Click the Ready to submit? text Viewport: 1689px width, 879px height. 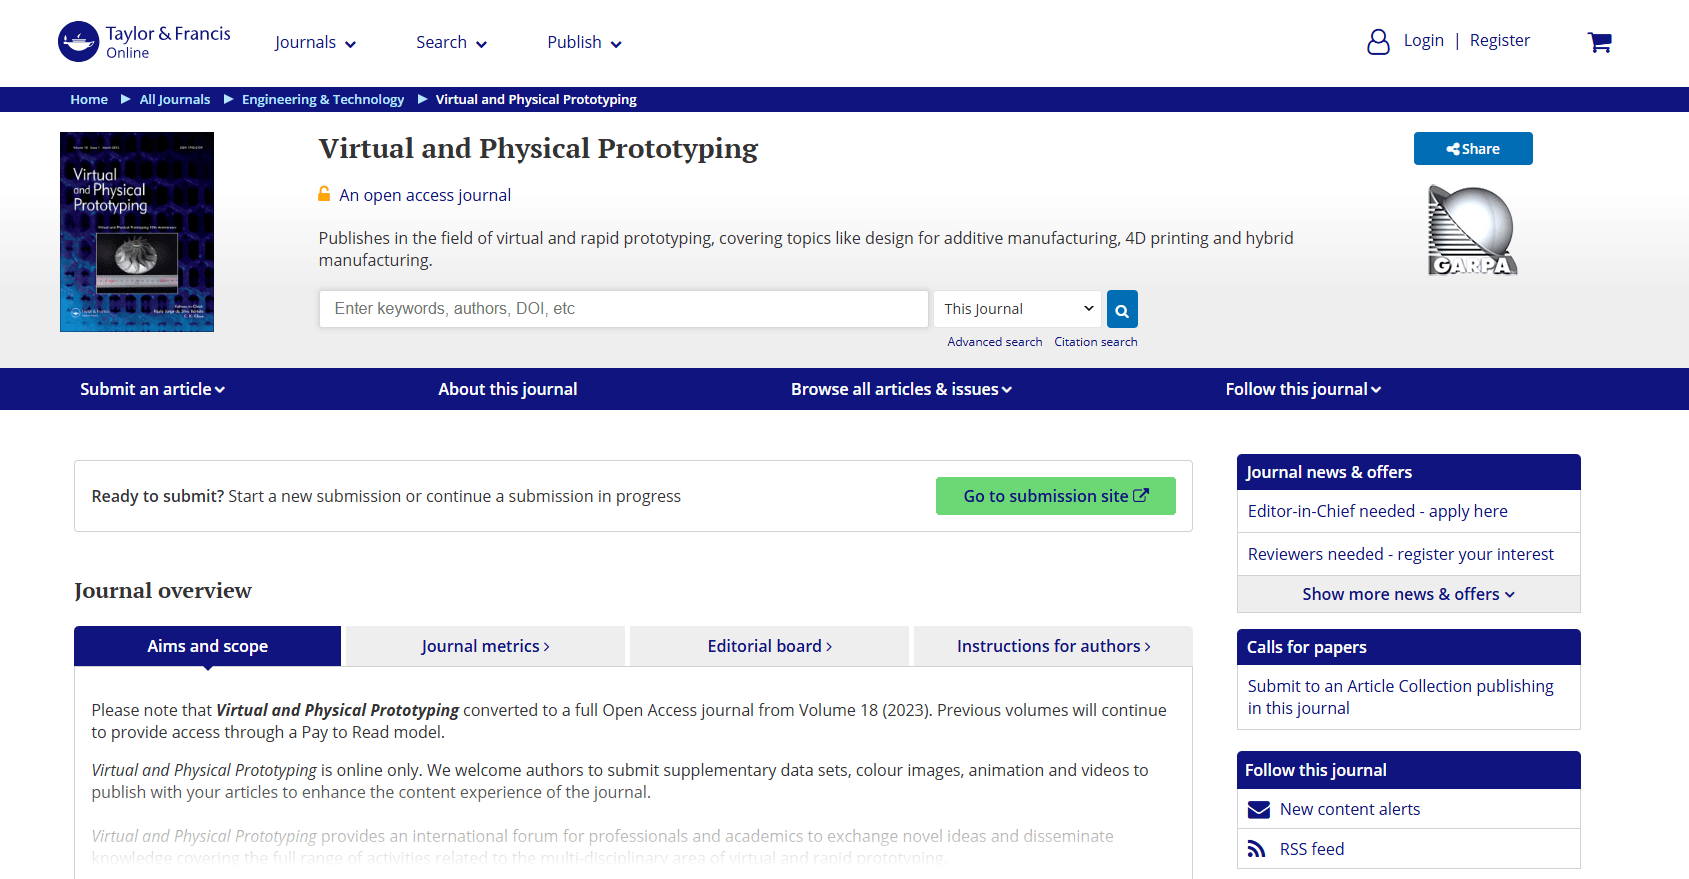tap(158, 496)
